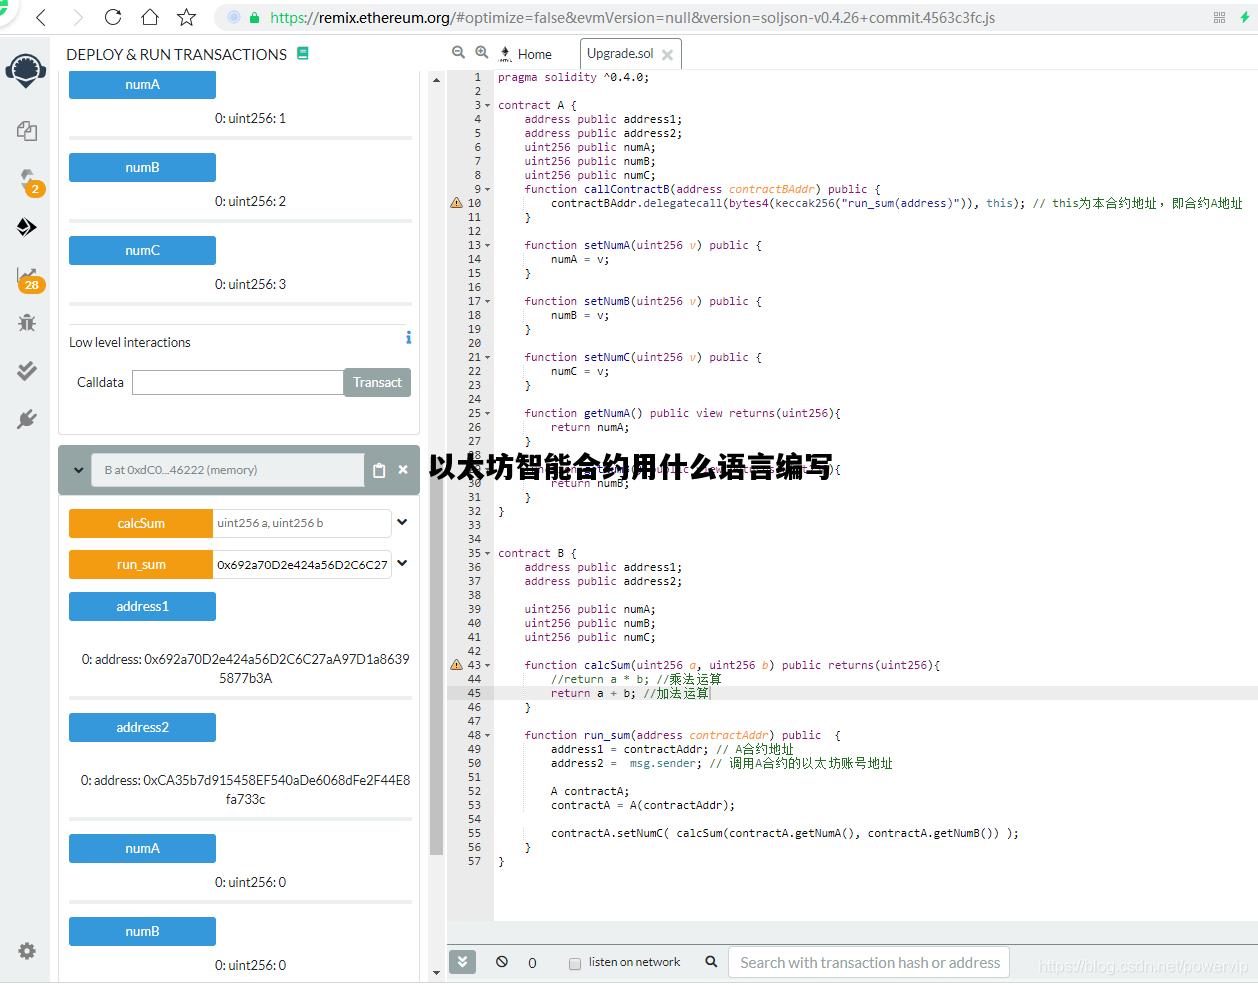Viewport: 1258px width, 985px height.
Task: Focus the Calldata input field
Action: [x=238, y=382]
